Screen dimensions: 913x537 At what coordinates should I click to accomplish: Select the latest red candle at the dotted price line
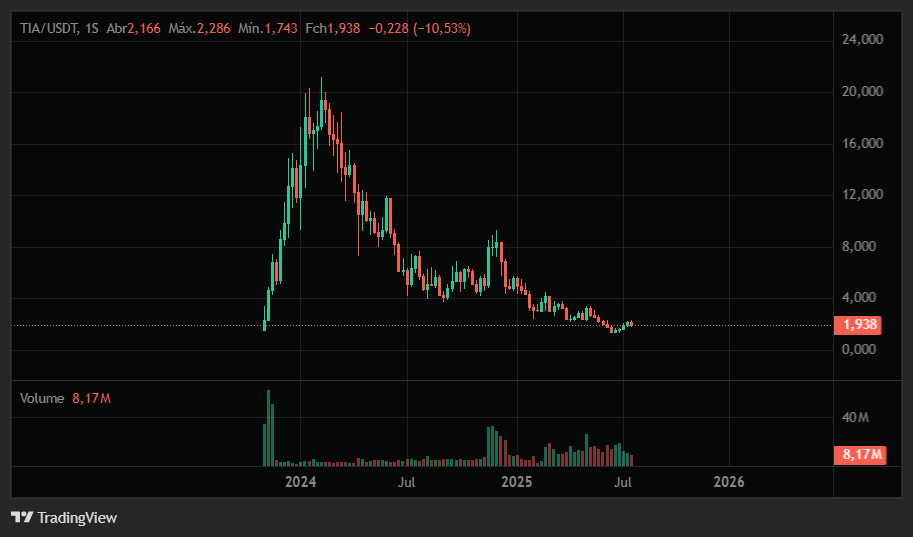(x=631, y=324)
